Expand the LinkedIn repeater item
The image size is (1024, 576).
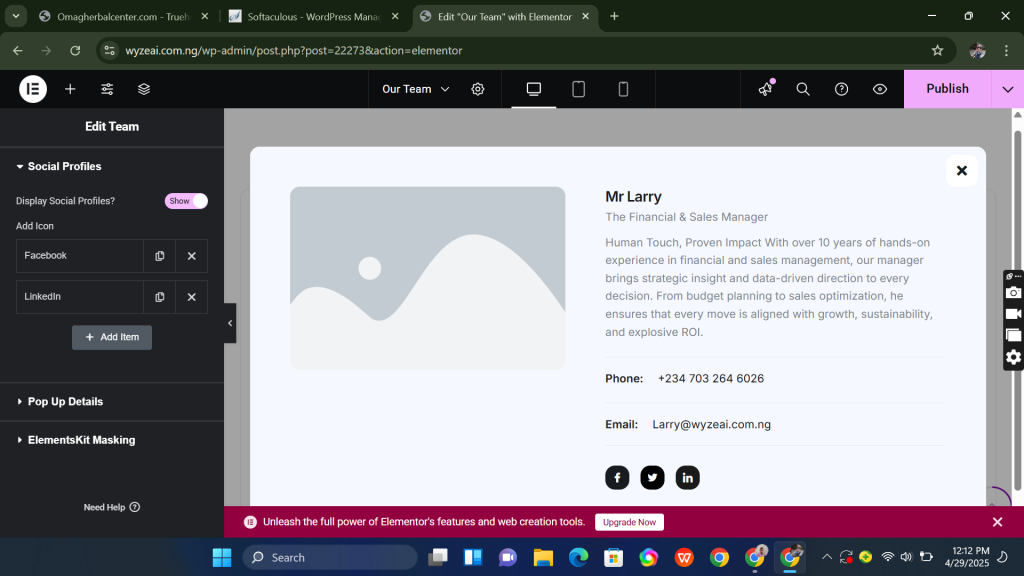click(80, 297)
